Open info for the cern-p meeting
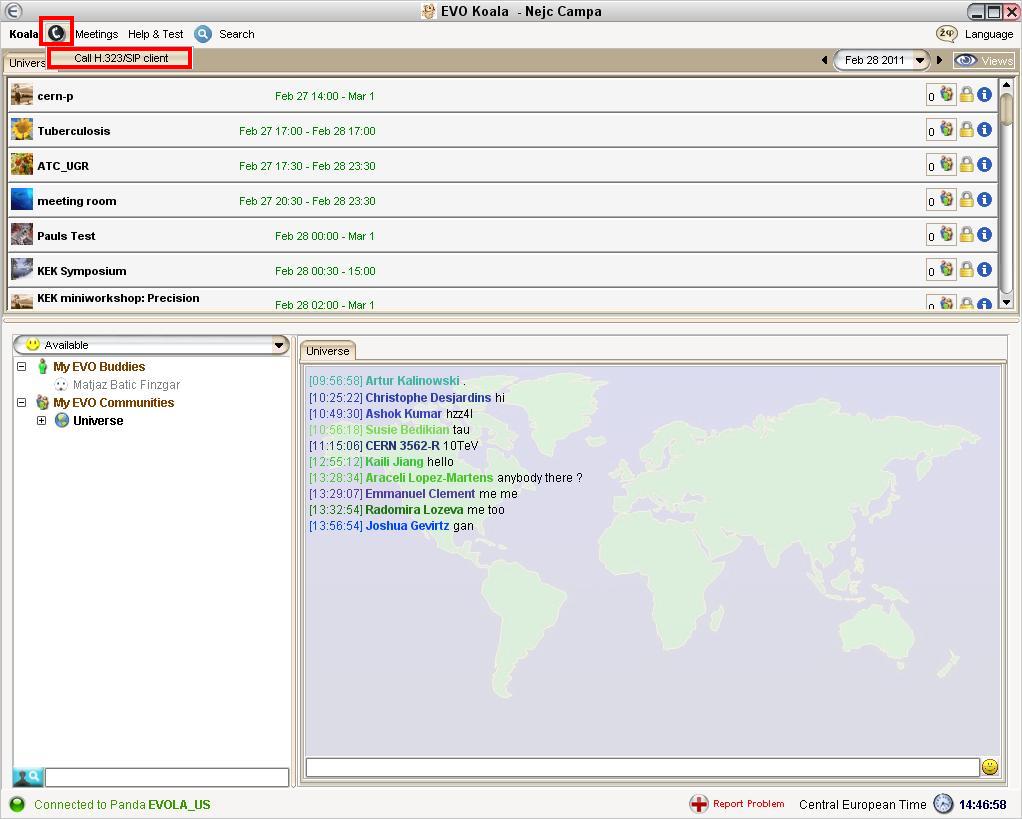 (984, 95)
